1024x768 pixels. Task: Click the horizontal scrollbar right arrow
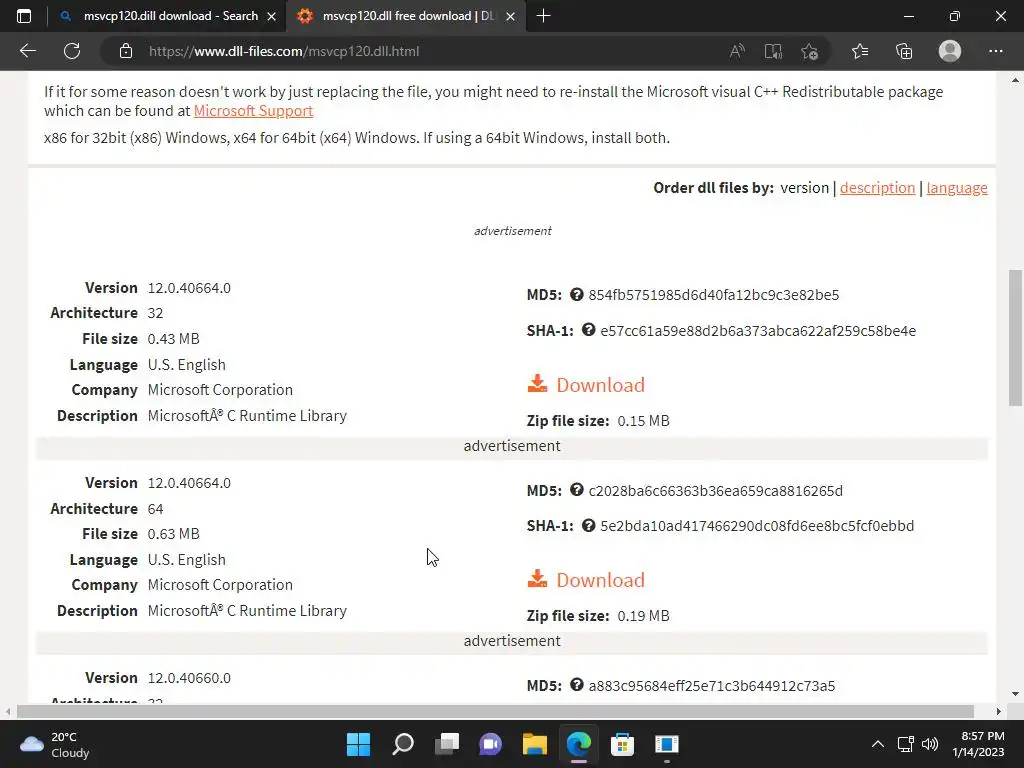point(999,711)
